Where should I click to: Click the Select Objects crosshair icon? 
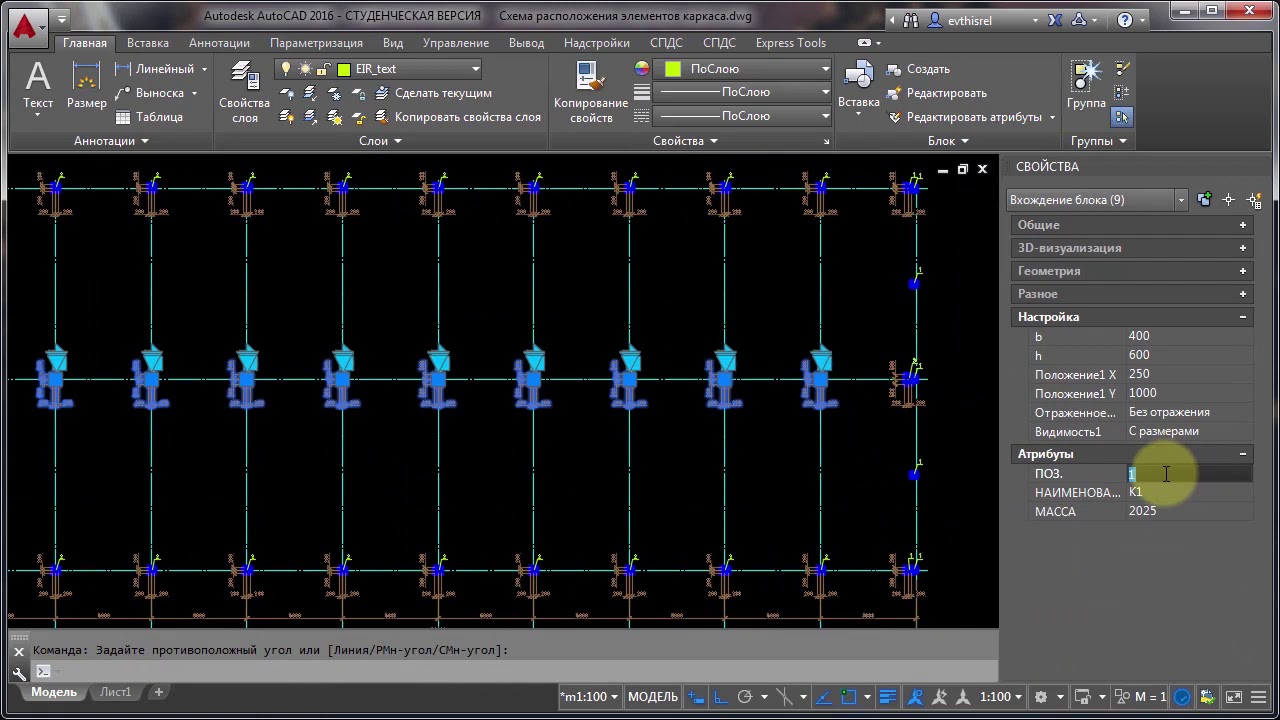click(x=1228, y=200)
